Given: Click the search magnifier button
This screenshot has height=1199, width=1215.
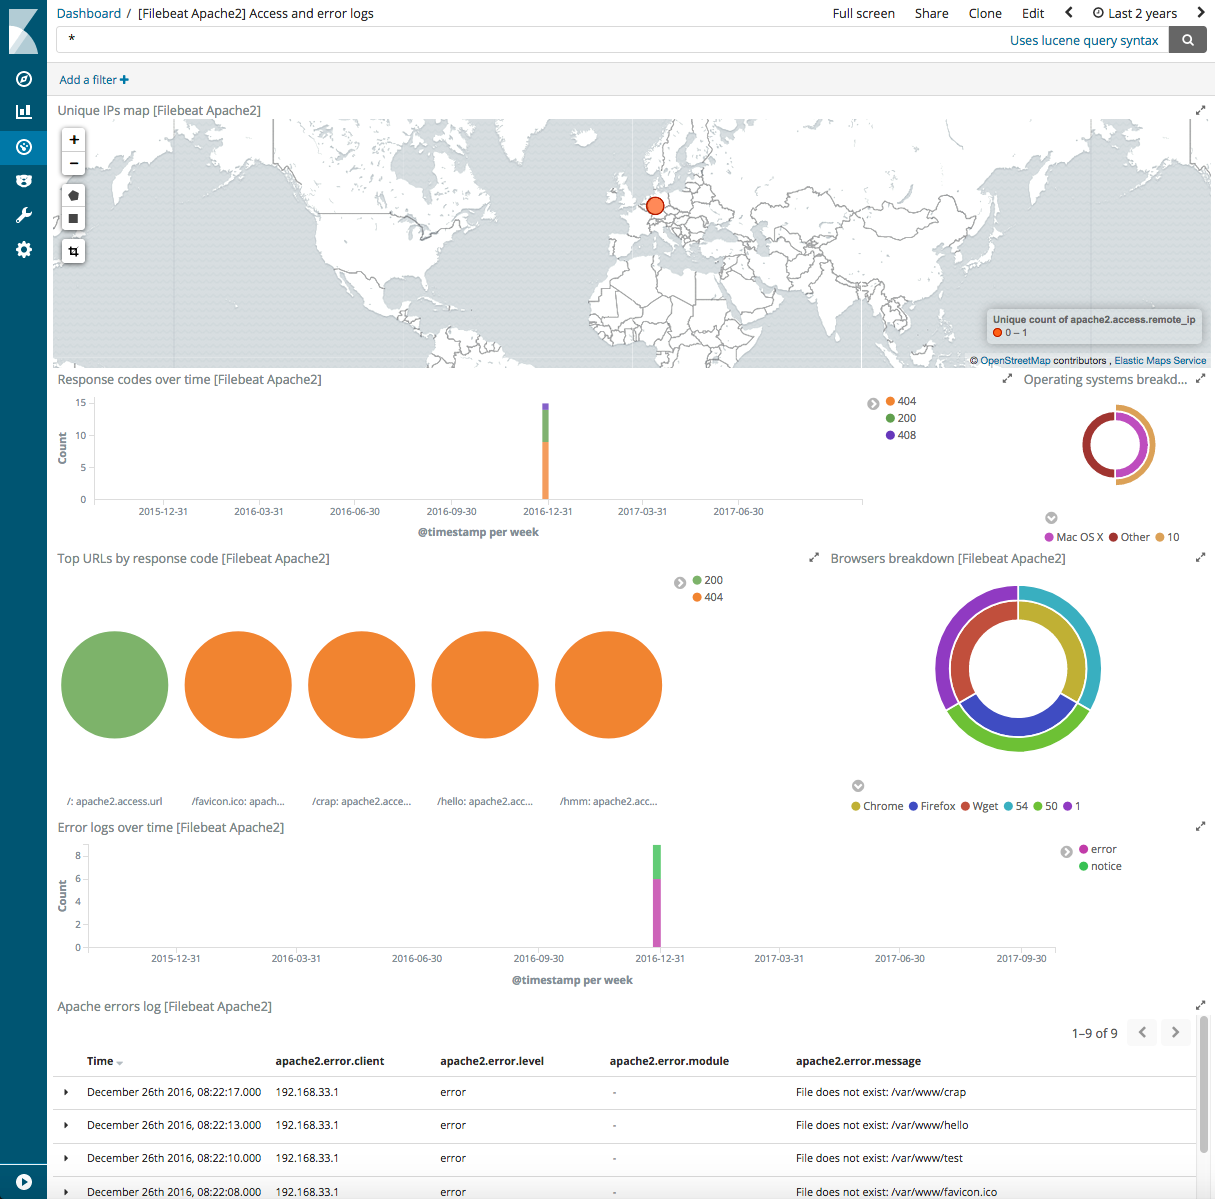Looking at the screenshot, I should (x=1187, y=40).
